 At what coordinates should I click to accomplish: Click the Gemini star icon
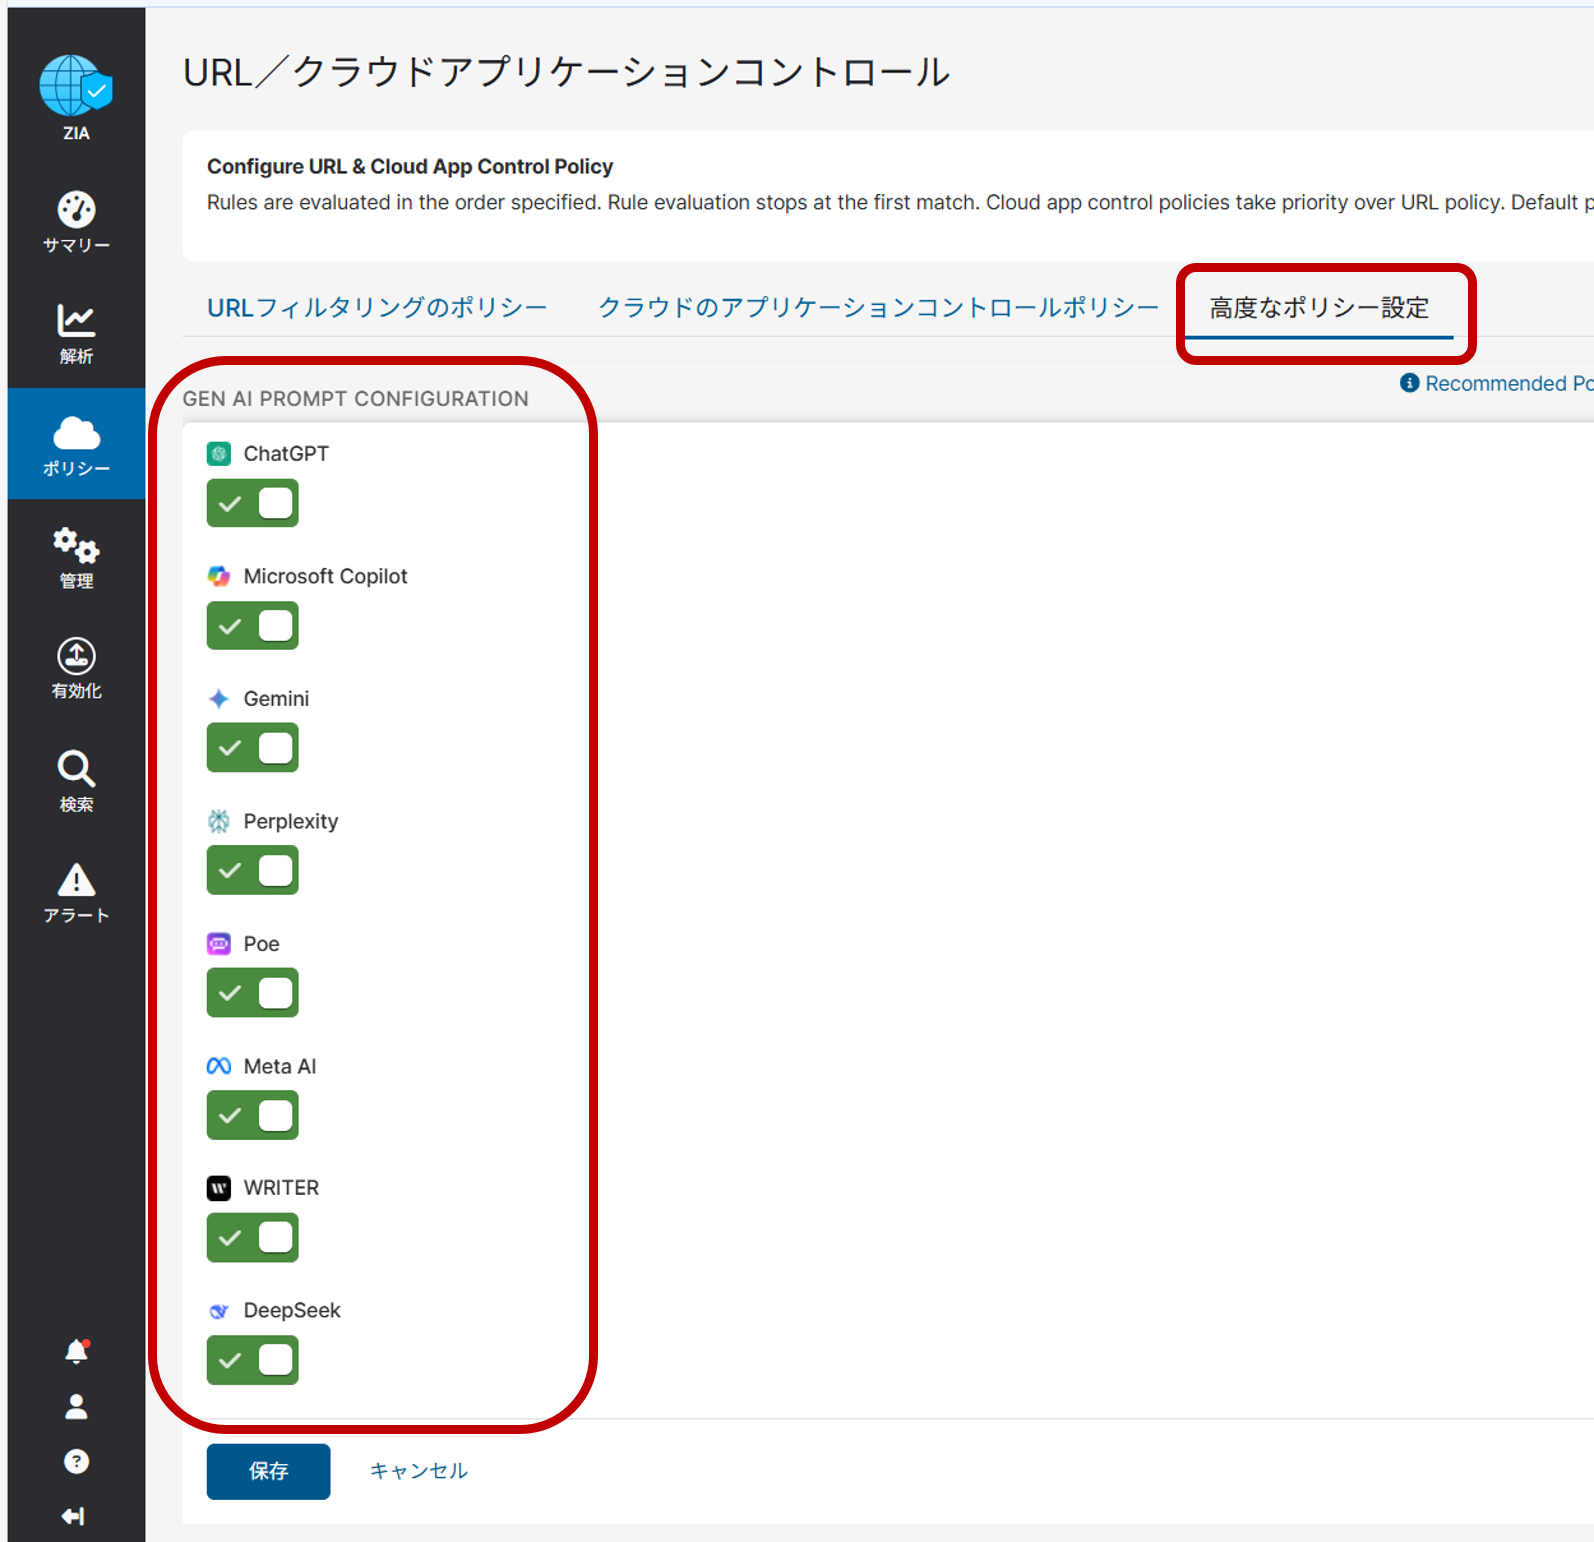click(x=219, y=699)
